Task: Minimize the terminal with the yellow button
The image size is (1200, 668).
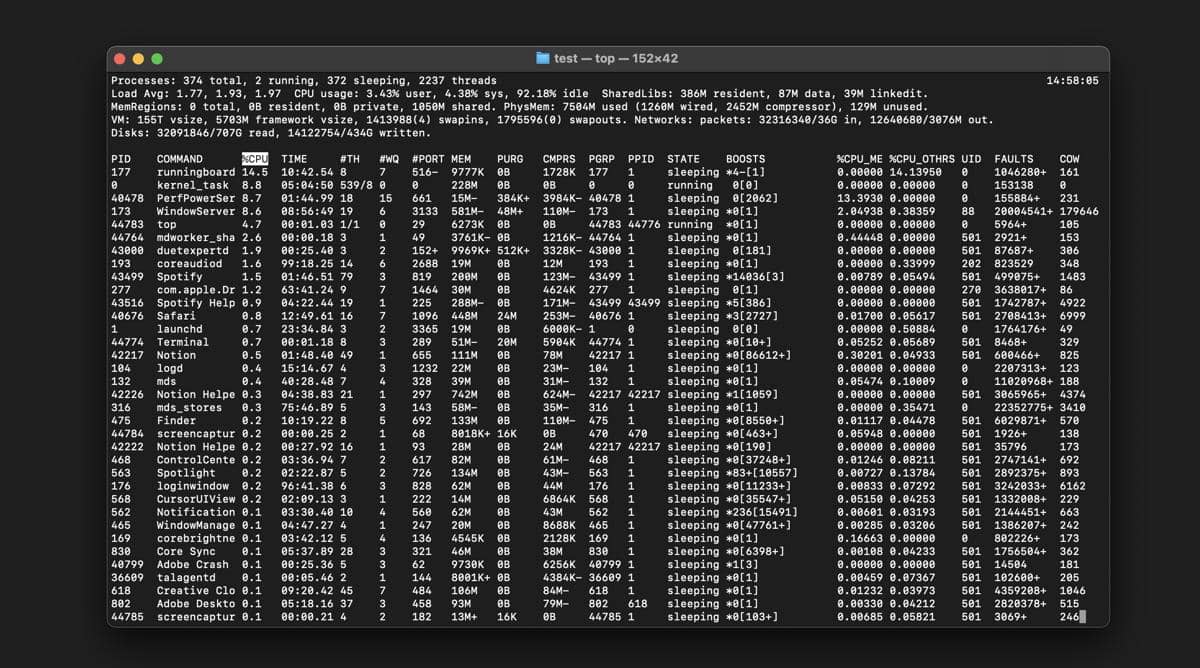Action: tap(139, 59)
